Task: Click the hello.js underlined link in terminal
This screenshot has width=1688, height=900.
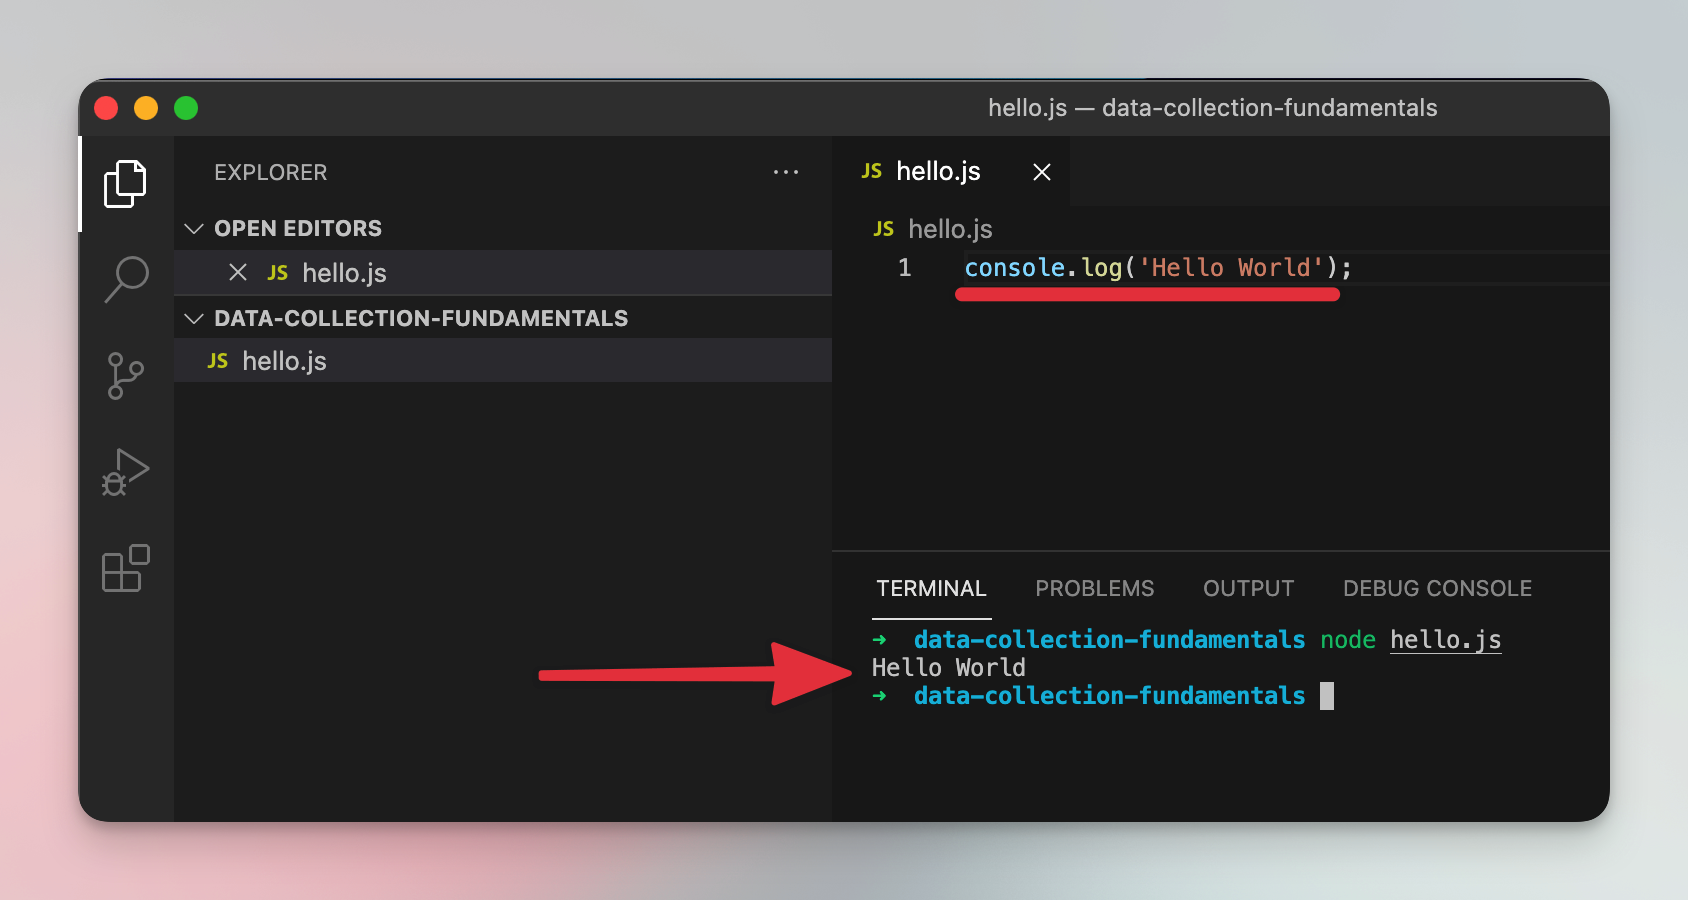Action: [x=1445, y=639]
